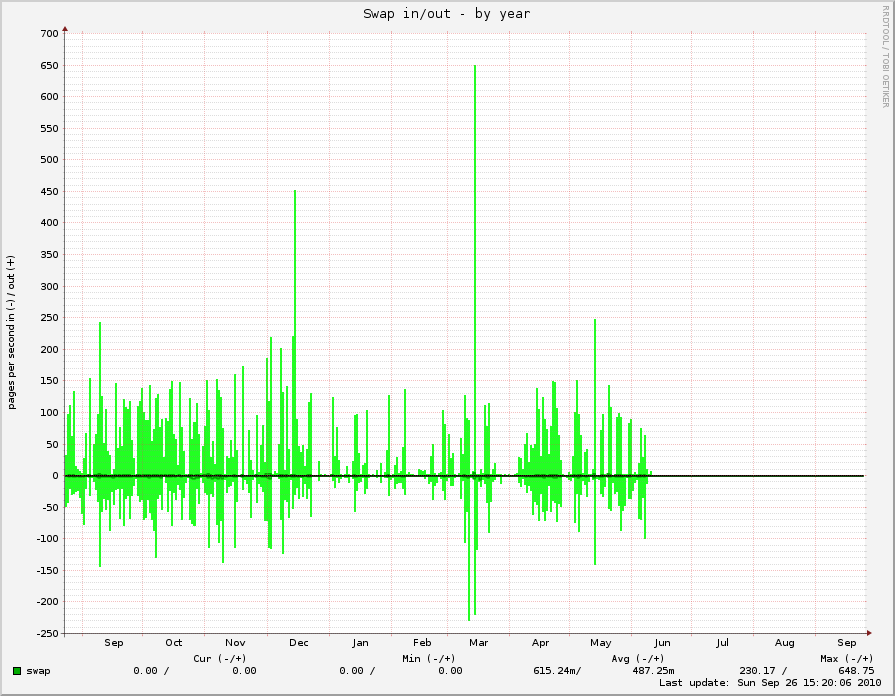The image size is (895, 696).
Task: Click the "650" y-axis label
Action: (x=50, y=66)
